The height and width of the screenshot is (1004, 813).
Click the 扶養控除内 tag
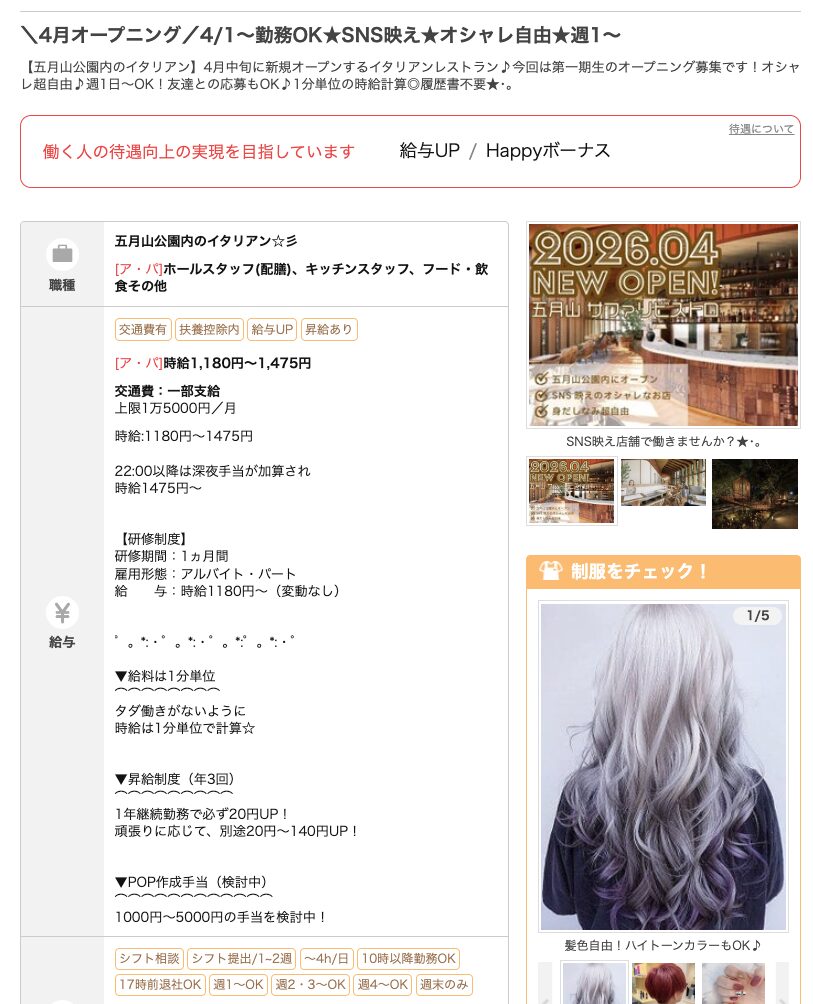point(209,329)
